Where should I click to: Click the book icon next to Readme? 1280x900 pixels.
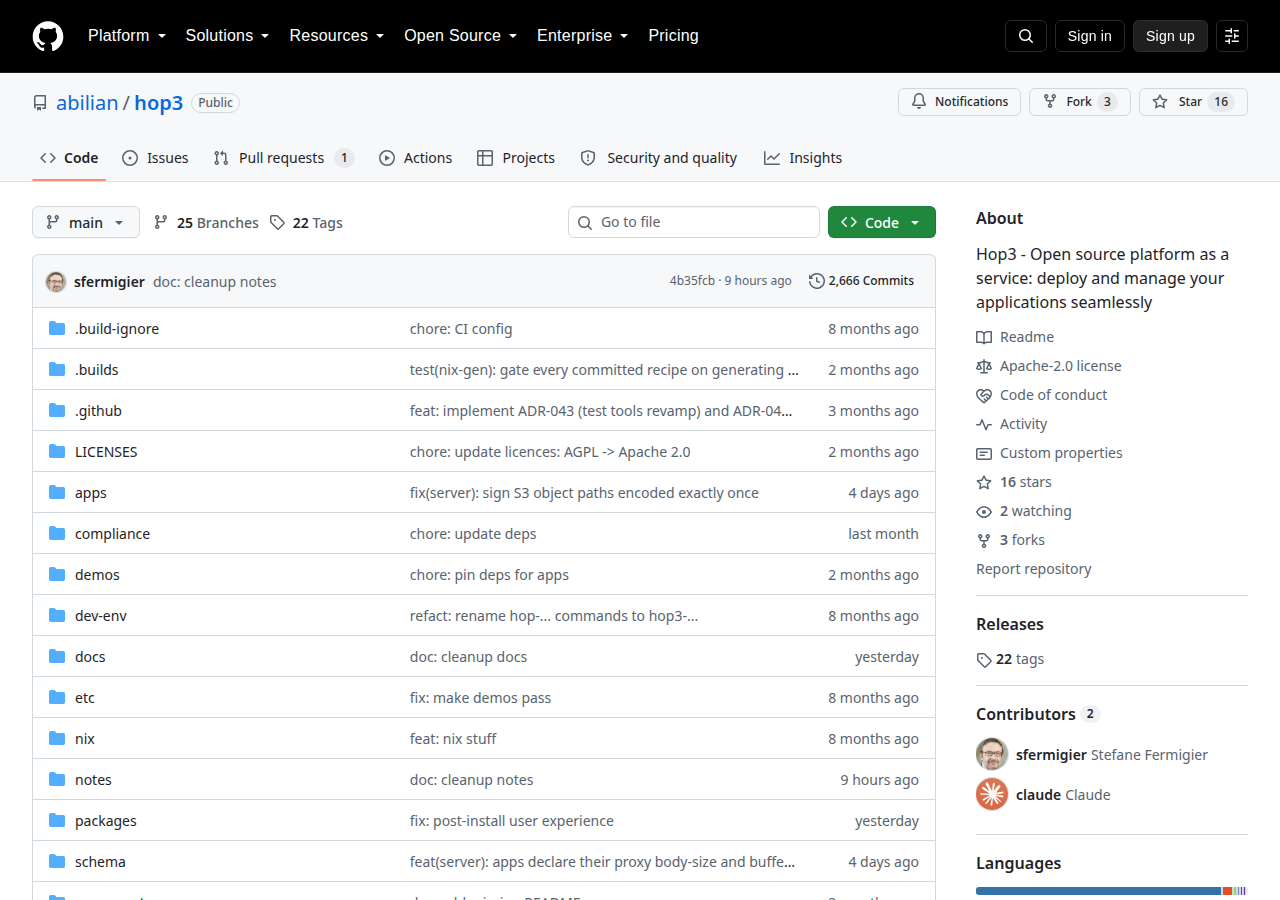(x=984, y=337)
